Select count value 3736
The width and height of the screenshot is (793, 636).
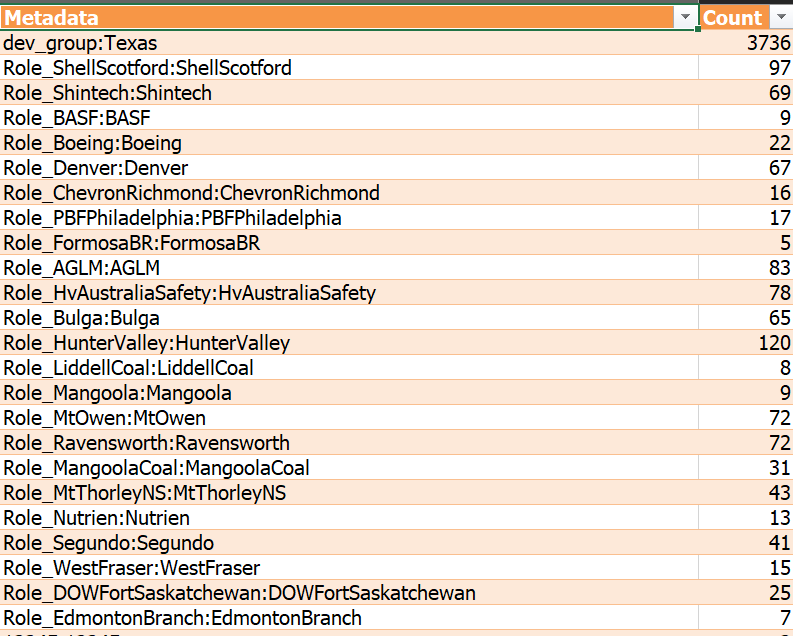tap(746, 43)
